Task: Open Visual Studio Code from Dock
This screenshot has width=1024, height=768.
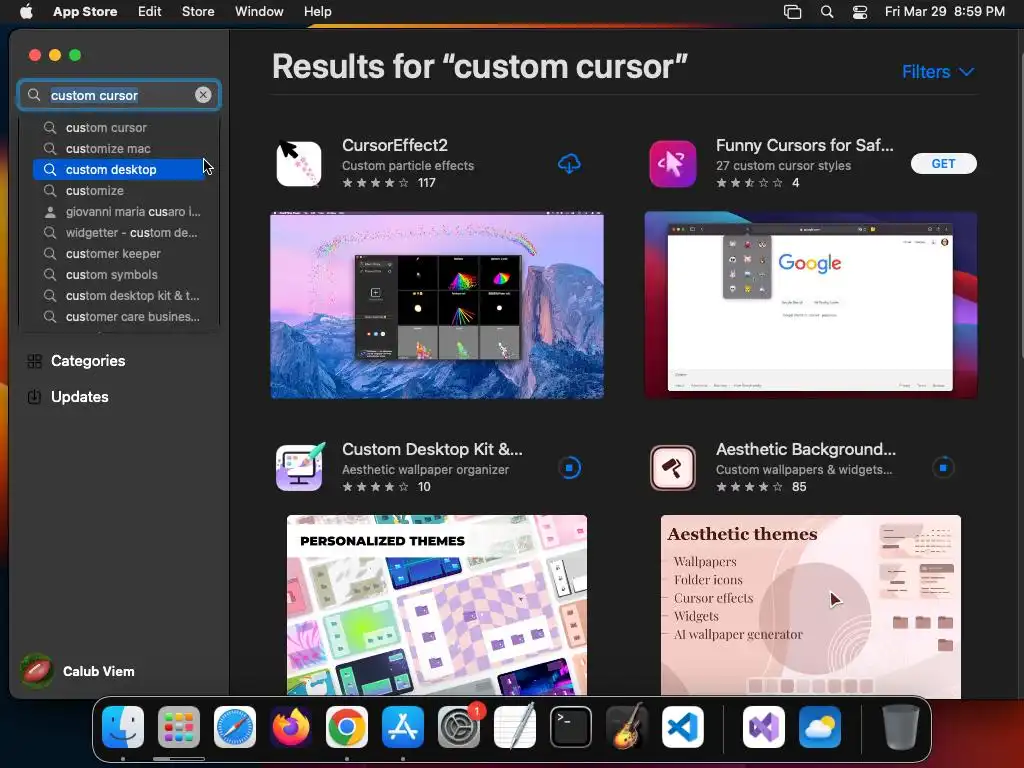Action: pyautogui.click(x=683, y=727)
